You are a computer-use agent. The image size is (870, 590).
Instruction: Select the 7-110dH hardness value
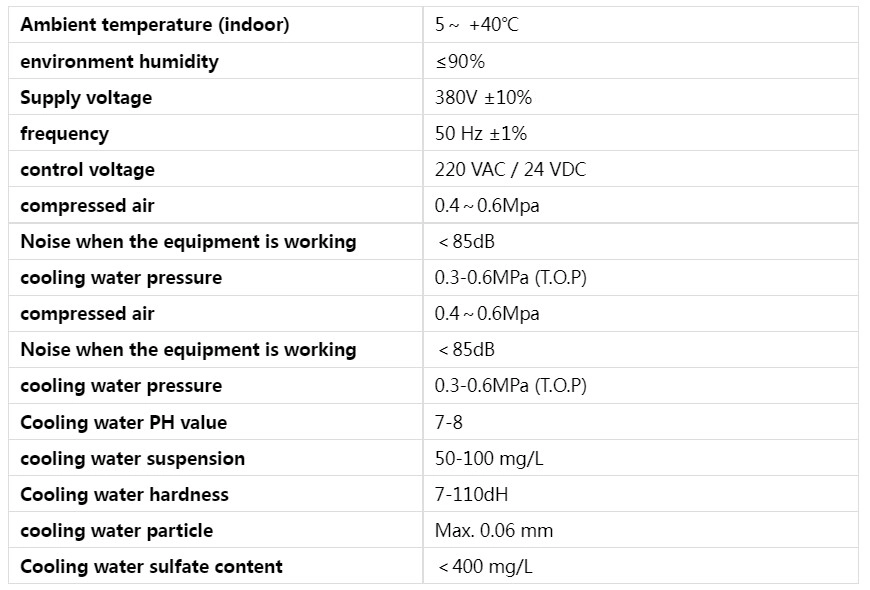pos(472,495)
